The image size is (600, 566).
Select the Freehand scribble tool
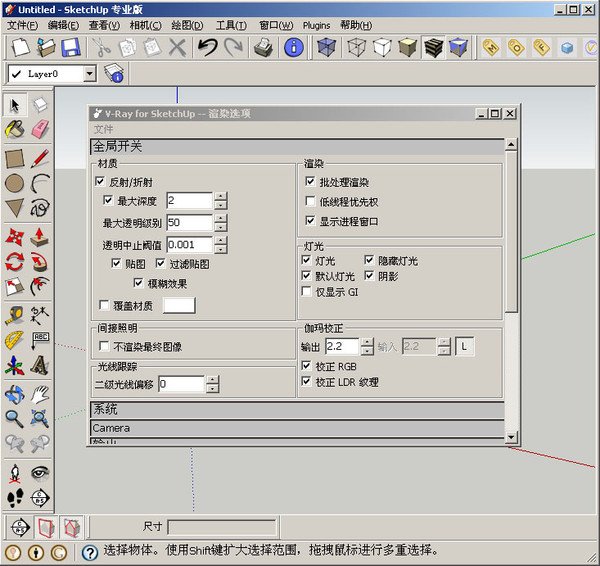pyautogui.click(x=40, y=208)
